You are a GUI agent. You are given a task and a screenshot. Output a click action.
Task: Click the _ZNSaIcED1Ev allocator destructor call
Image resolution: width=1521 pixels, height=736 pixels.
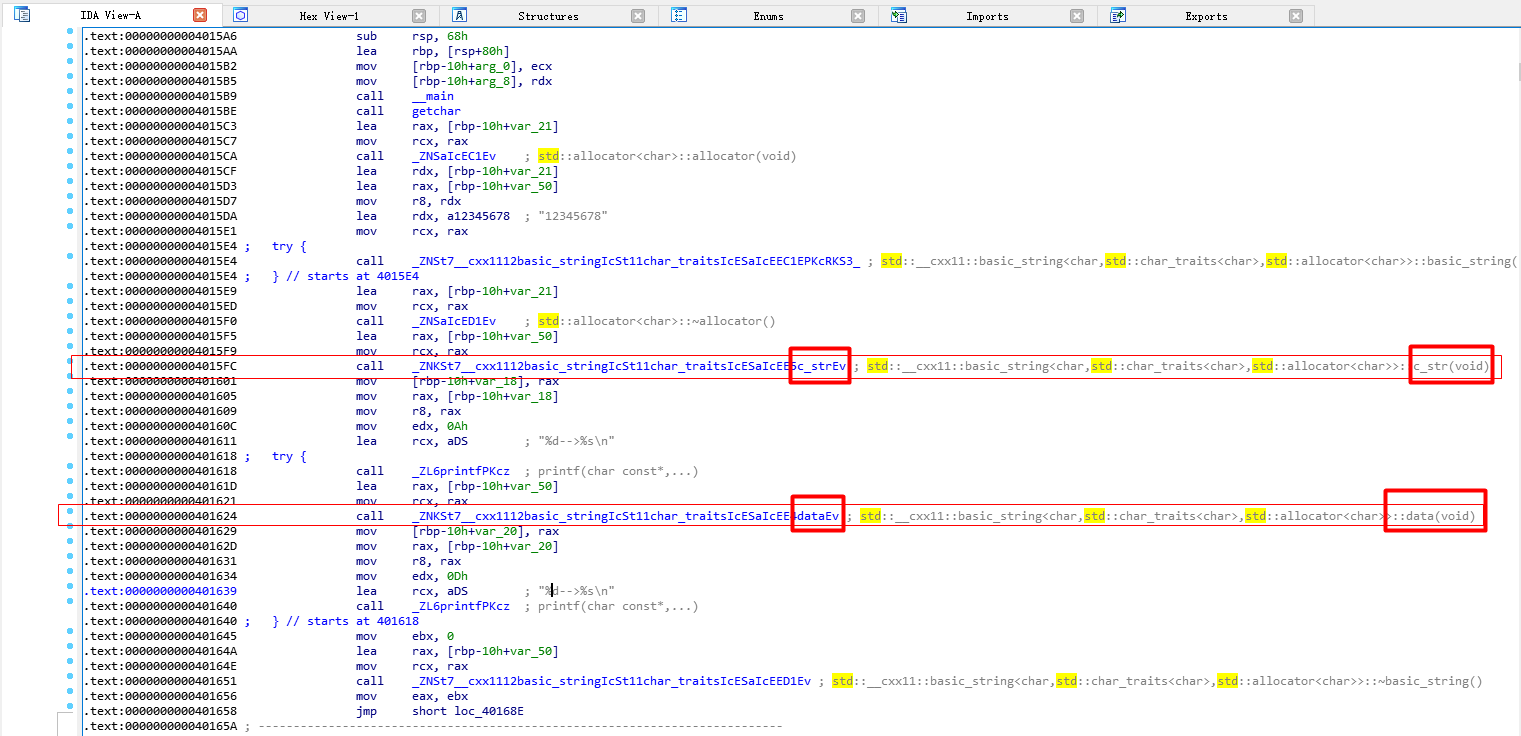454,321
